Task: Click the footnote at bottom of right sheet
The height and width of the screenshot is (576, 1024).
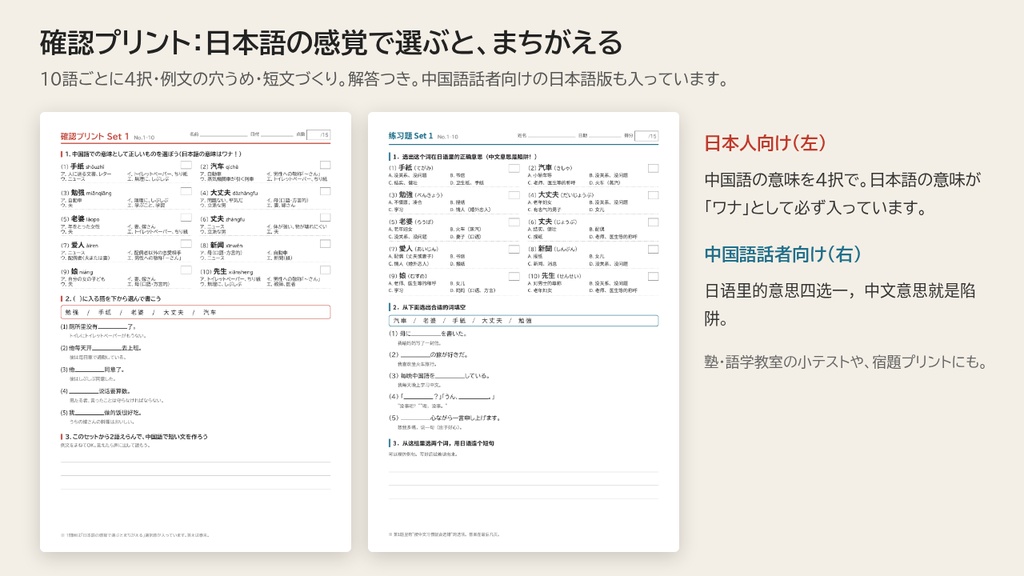Action: click(x=444, y=534)
